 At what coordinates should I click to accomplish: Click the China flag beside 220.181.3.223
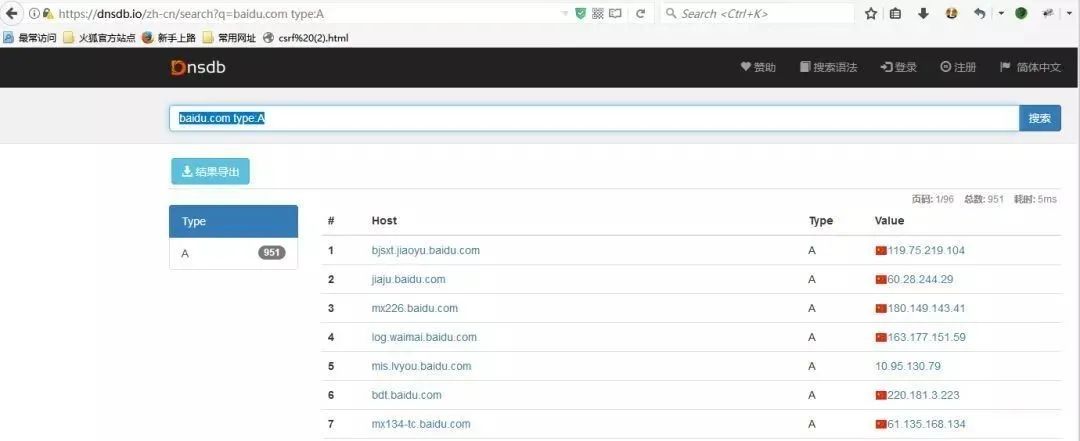click(x=881, y=396)
